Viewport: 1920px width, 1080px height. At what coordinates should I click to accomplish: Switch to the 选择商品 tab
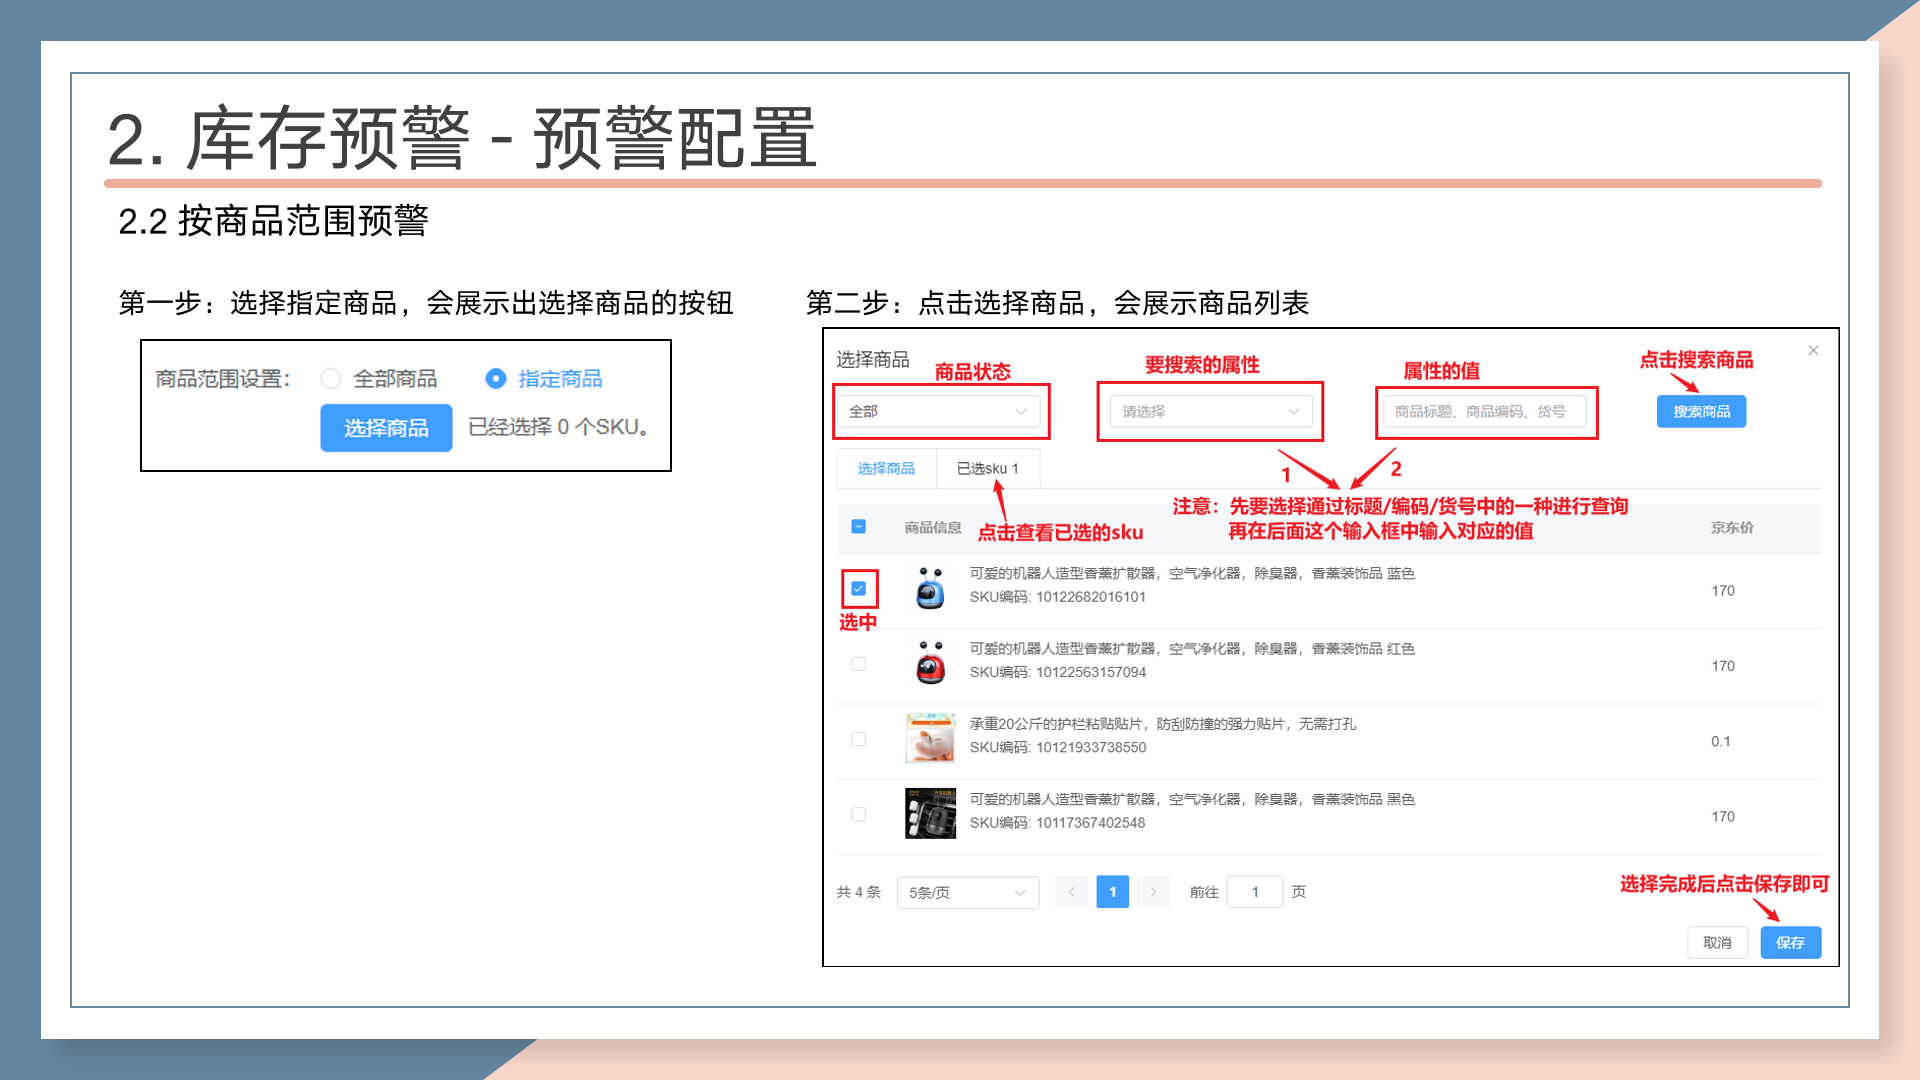886,469
